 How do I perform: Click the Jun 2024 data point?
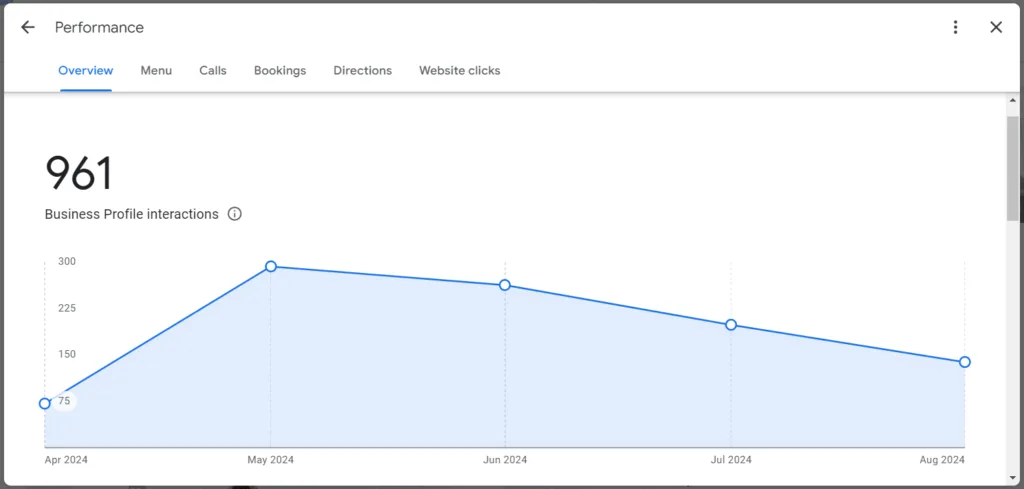pos(505,285)
